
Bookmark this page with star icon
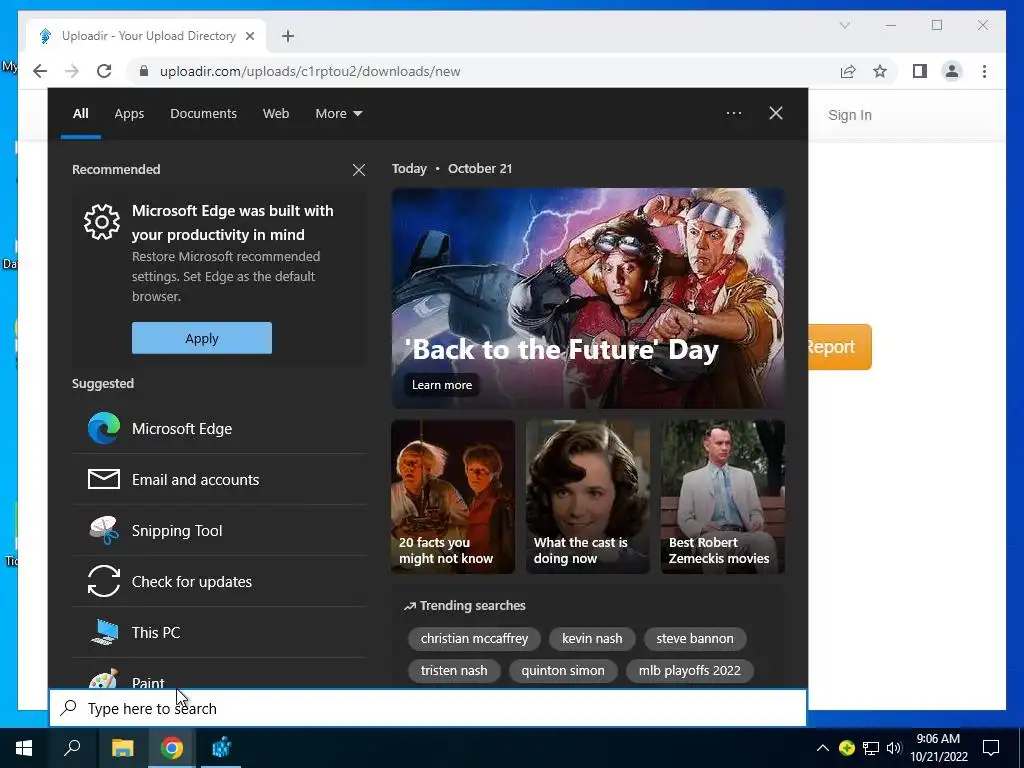[880, 71]
